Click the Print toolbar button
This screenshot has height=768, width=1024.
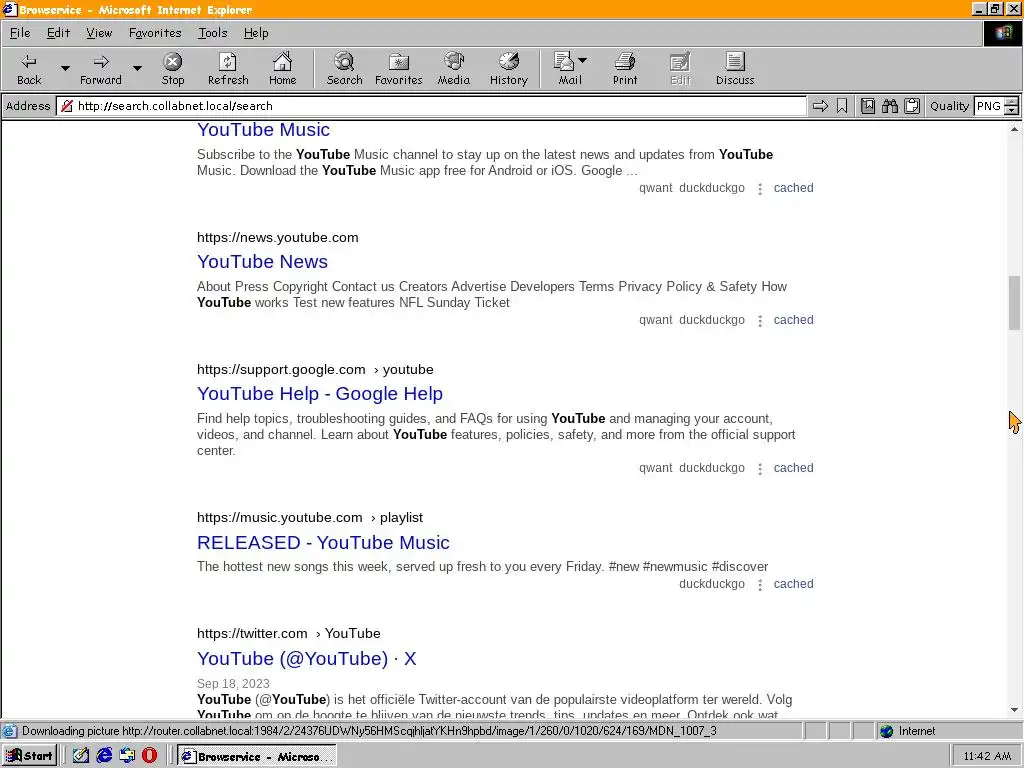tap(624, 69)
